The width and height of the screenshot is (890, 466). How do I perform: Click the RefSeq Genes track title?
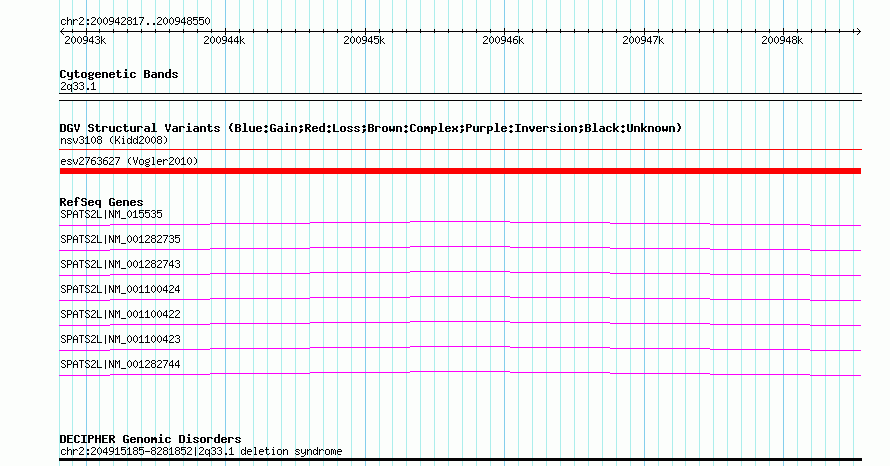(101, 202)
